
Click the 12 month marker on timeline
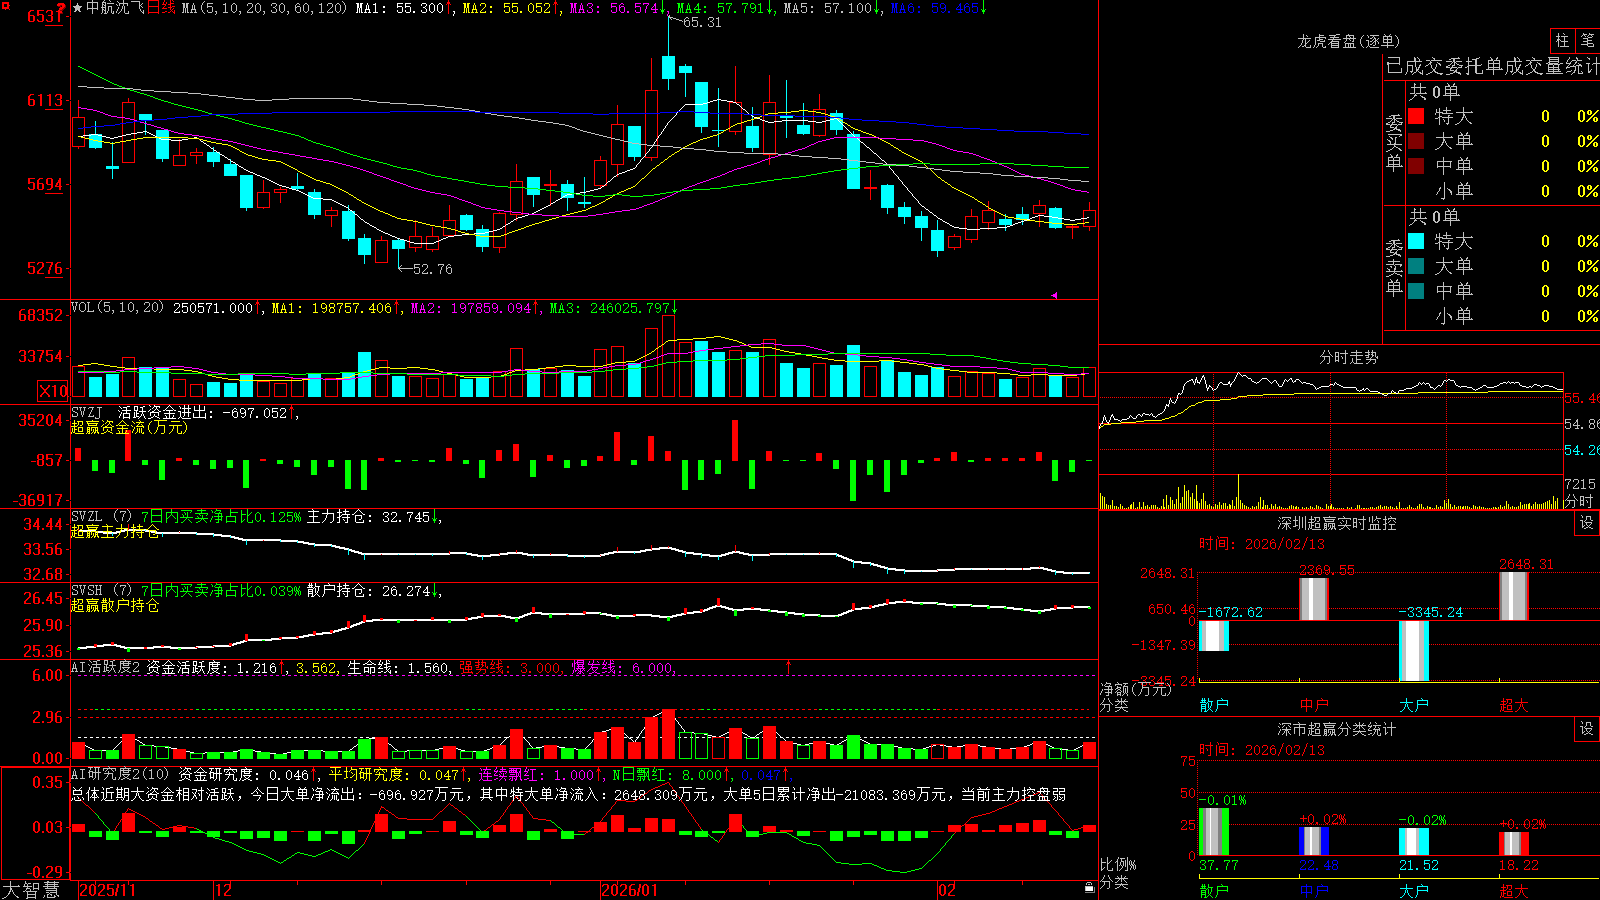click(224, 890)
